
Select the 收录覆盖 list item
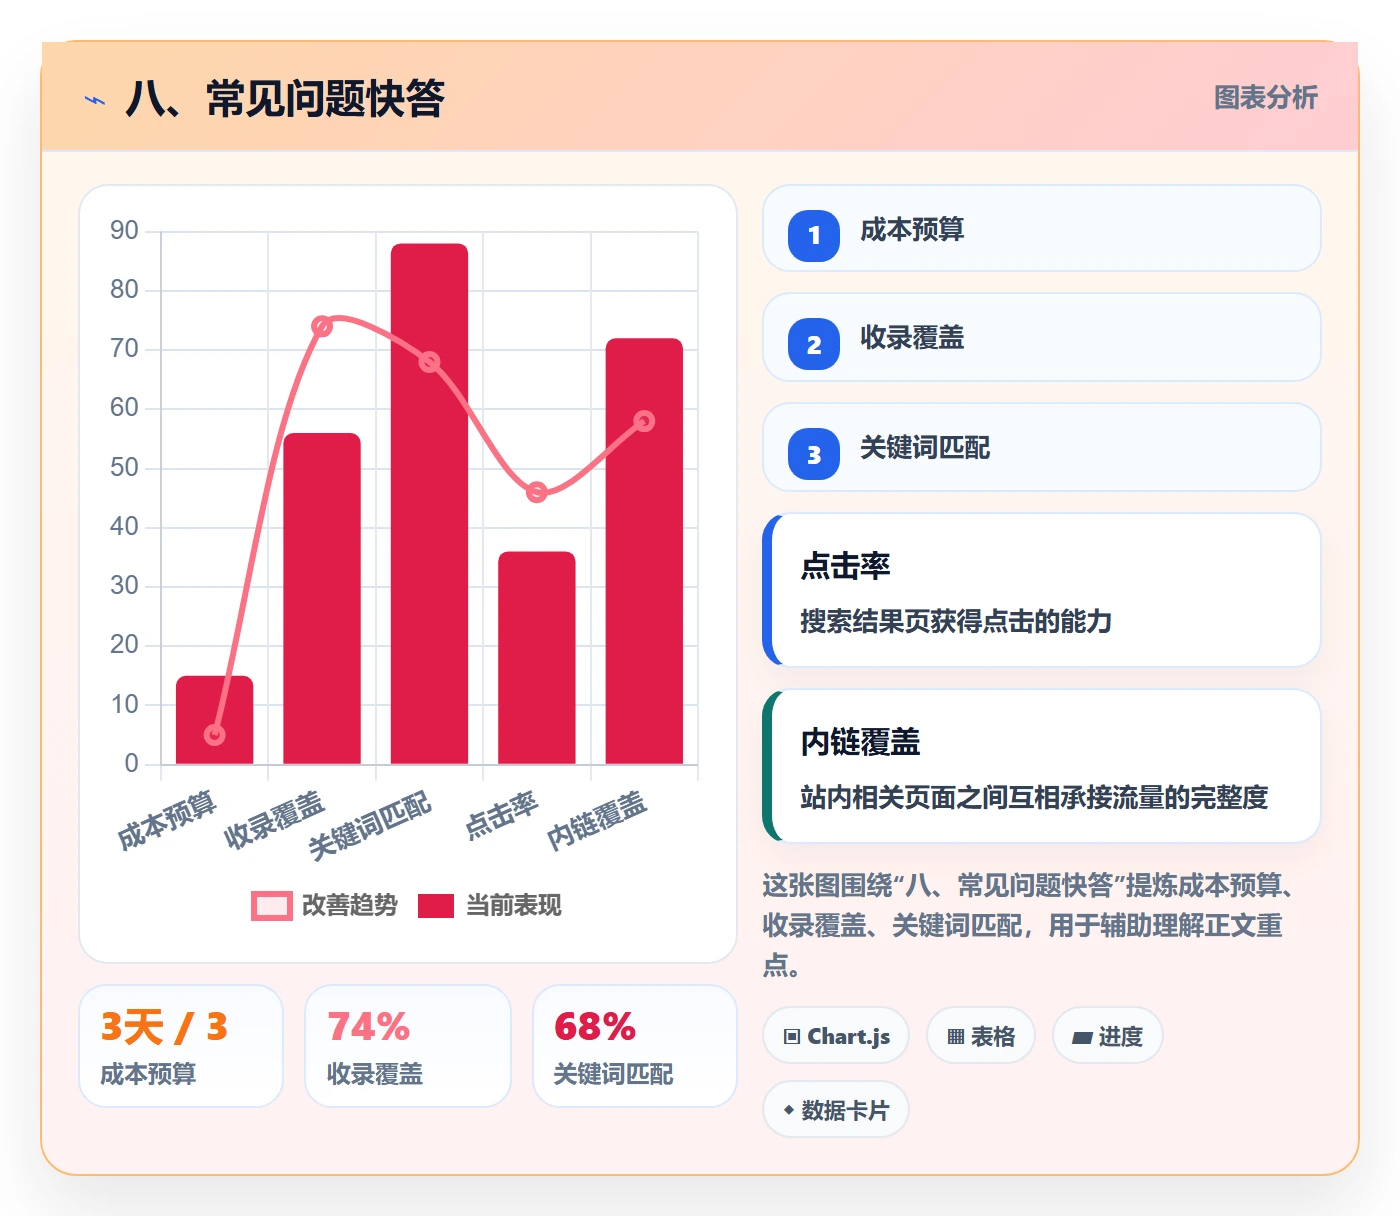(x=1042, y=337)
